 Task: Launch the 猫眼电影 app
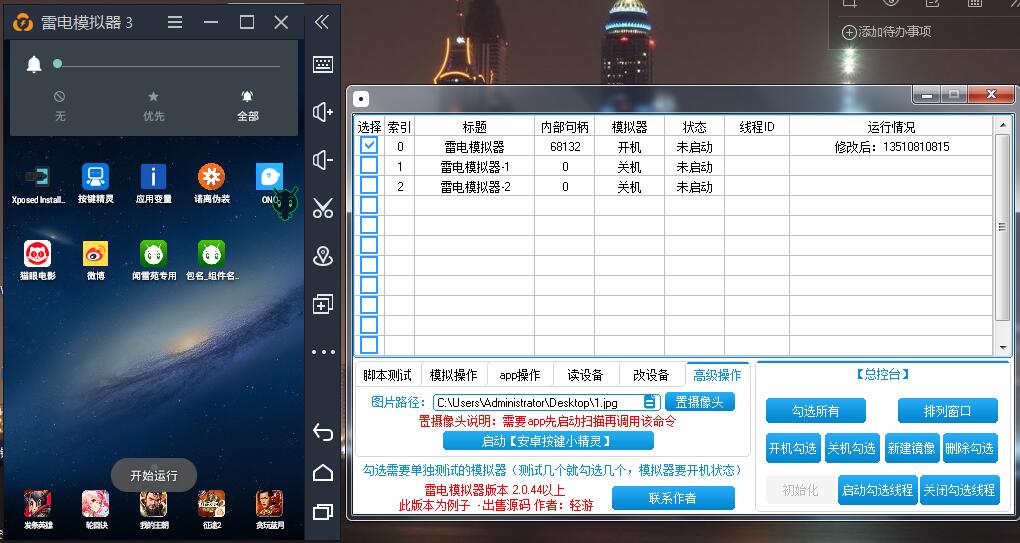38,254
